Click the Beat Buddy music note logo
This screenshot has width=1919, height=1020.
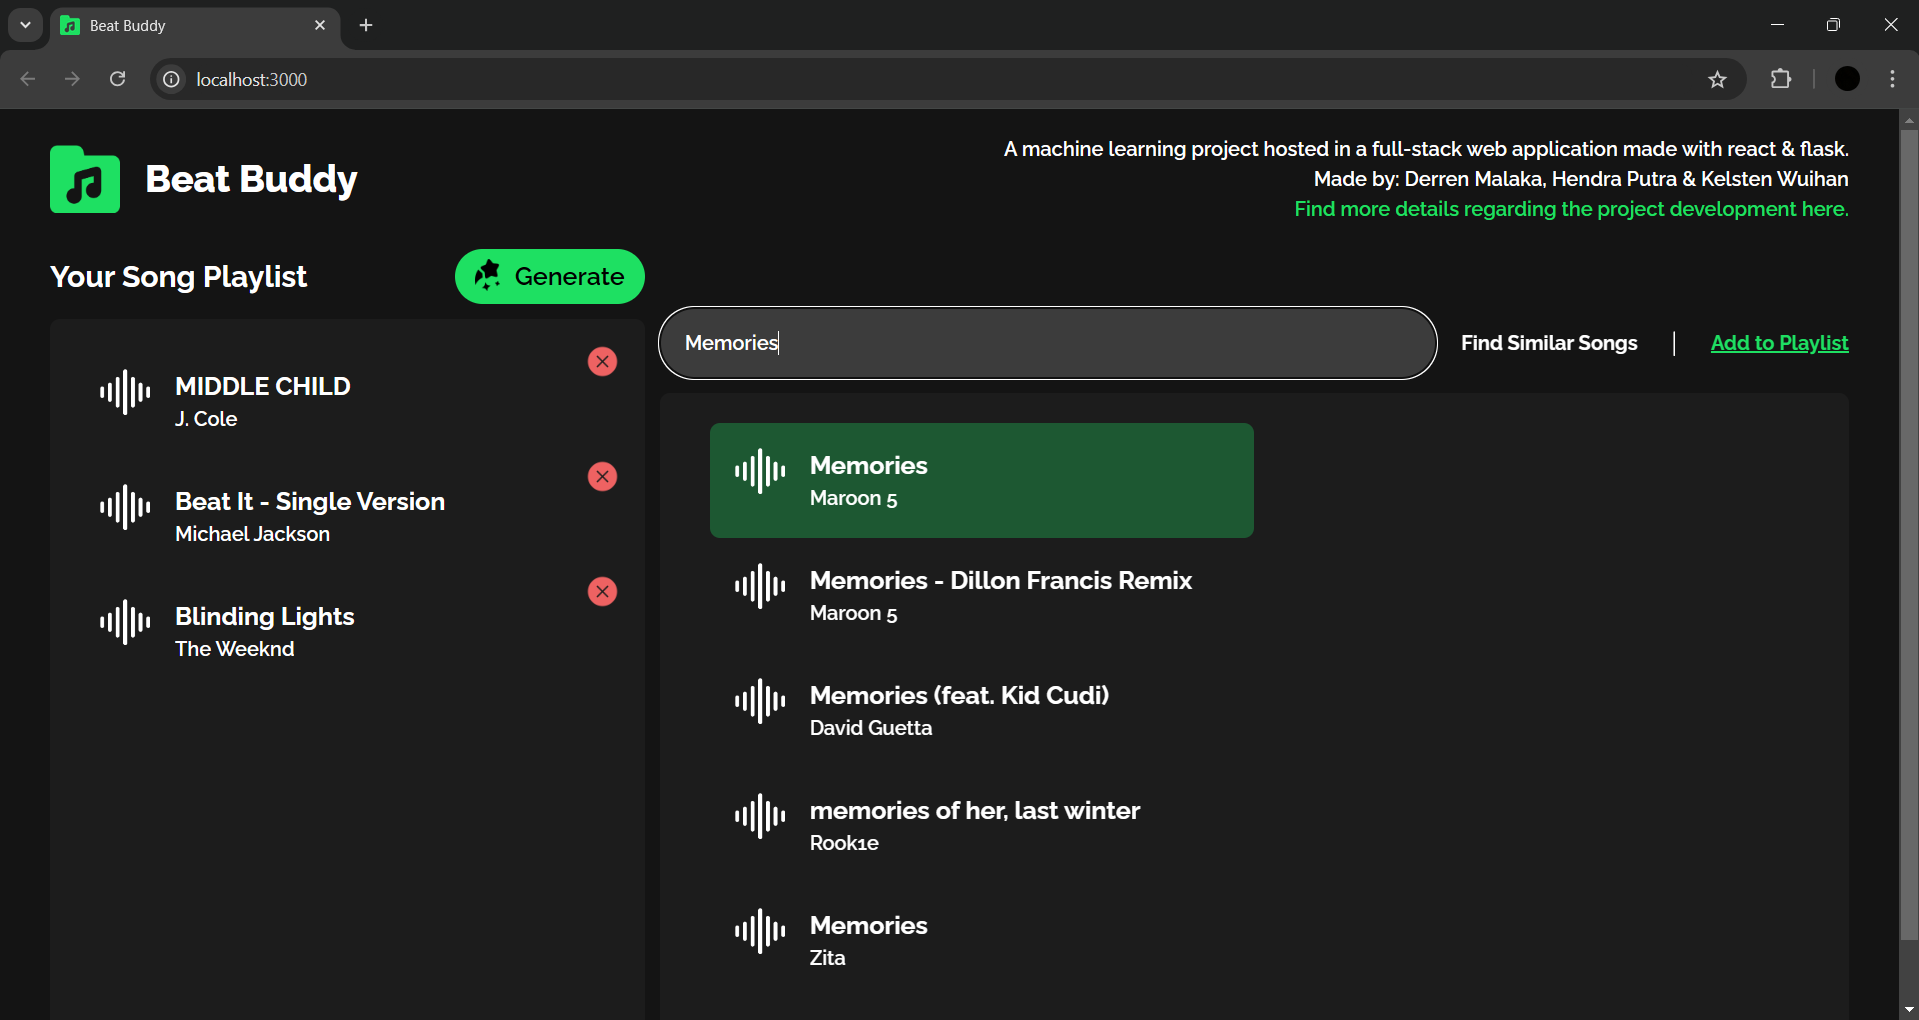click(x=84, y=179)
